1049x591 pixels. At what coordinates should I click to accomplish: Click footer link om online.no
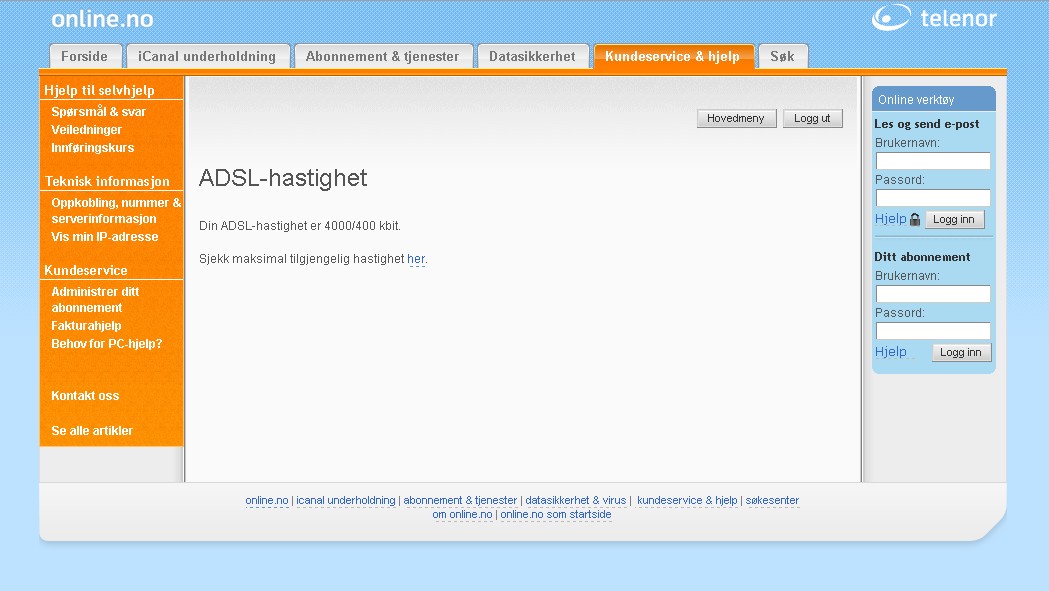pyautogui.click(x=462, y=515)
